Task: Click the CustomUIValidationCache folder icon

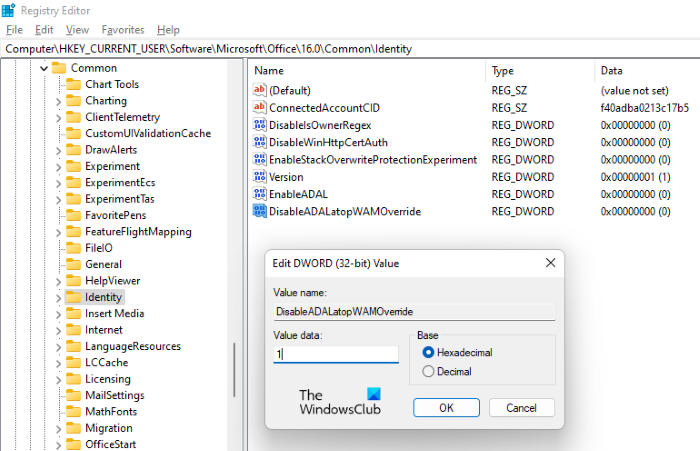Action: click(73, 134)
